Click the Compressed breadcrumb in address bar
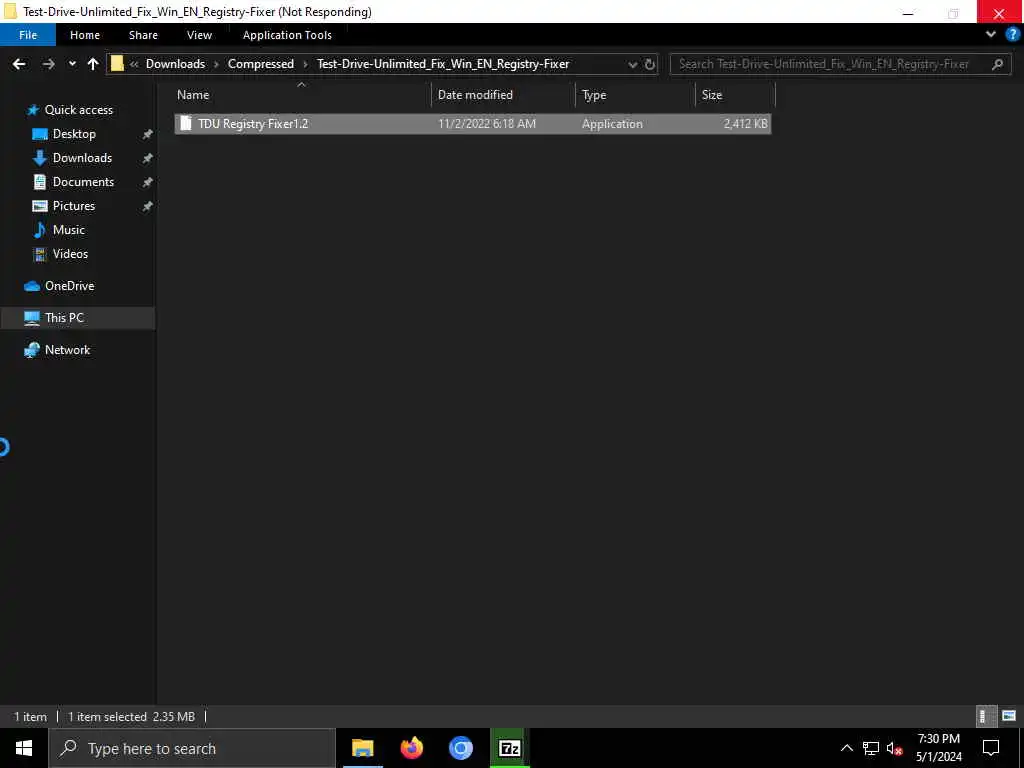Screen dimensions: 1024x768 (261, 64)
